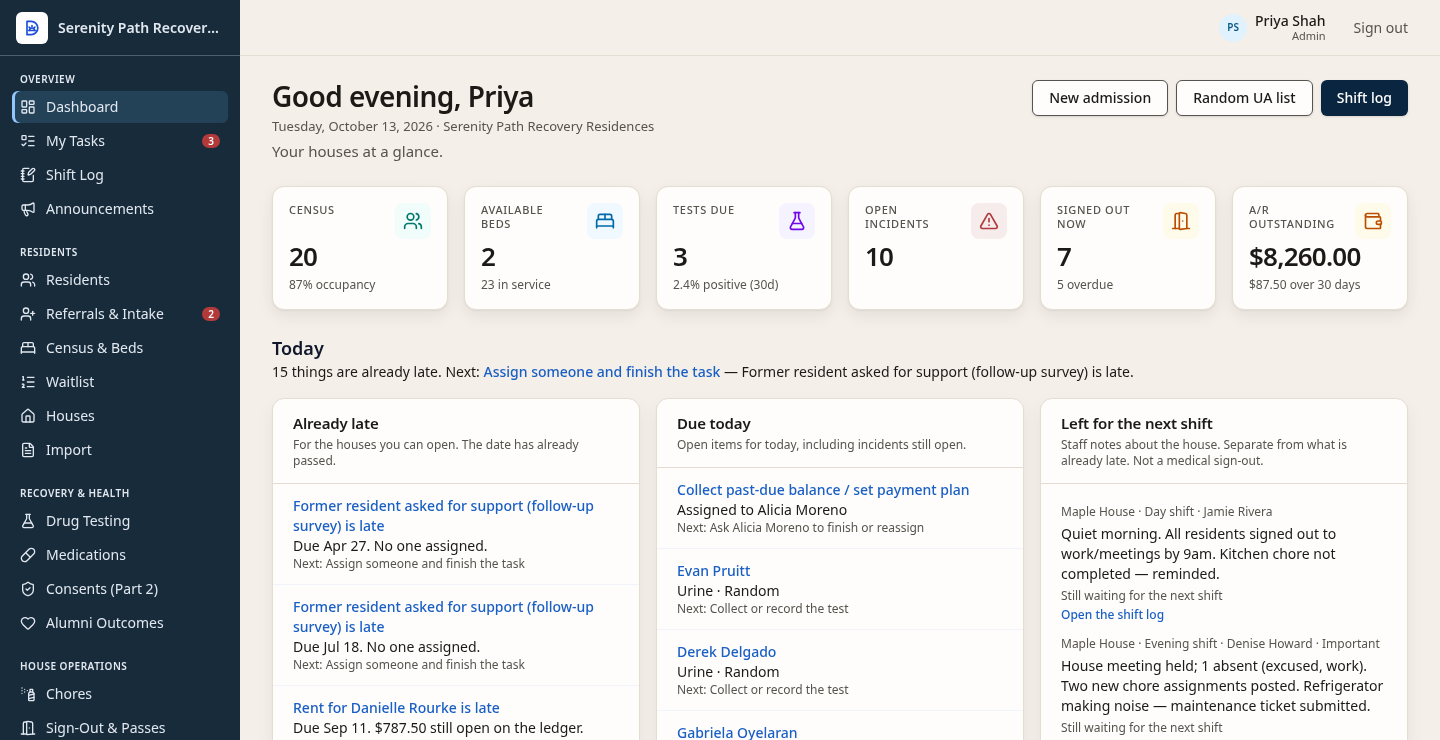The height and width of the screenshot is (740, 1440).
Task: Click the Waitlist list icon
Action: click(28, 382)
